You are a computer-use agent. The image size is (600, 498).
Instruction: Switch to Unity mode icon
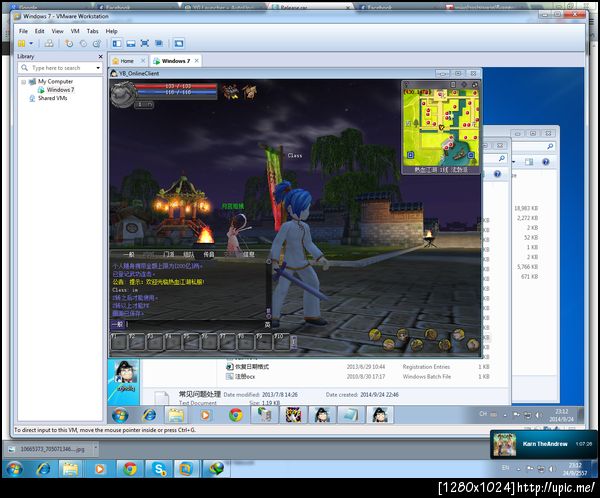pos(159,43)
